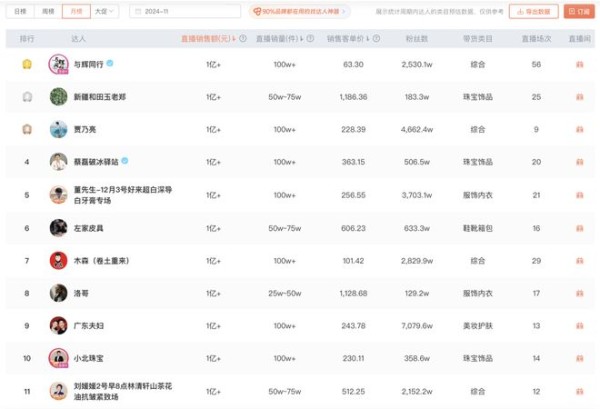Click the 订阅 button
Image resolution: width=600 pixels, height=409 pixels.
(x=579, y=11)
